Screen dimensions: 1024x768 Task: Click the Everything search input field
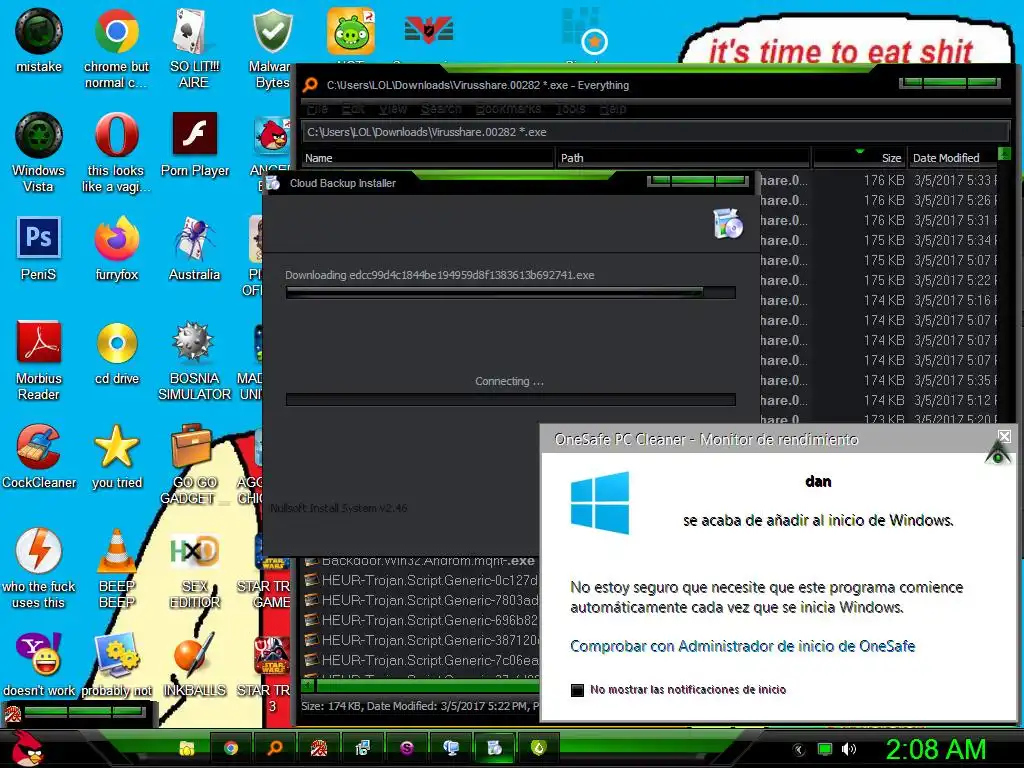click(655, 132)
